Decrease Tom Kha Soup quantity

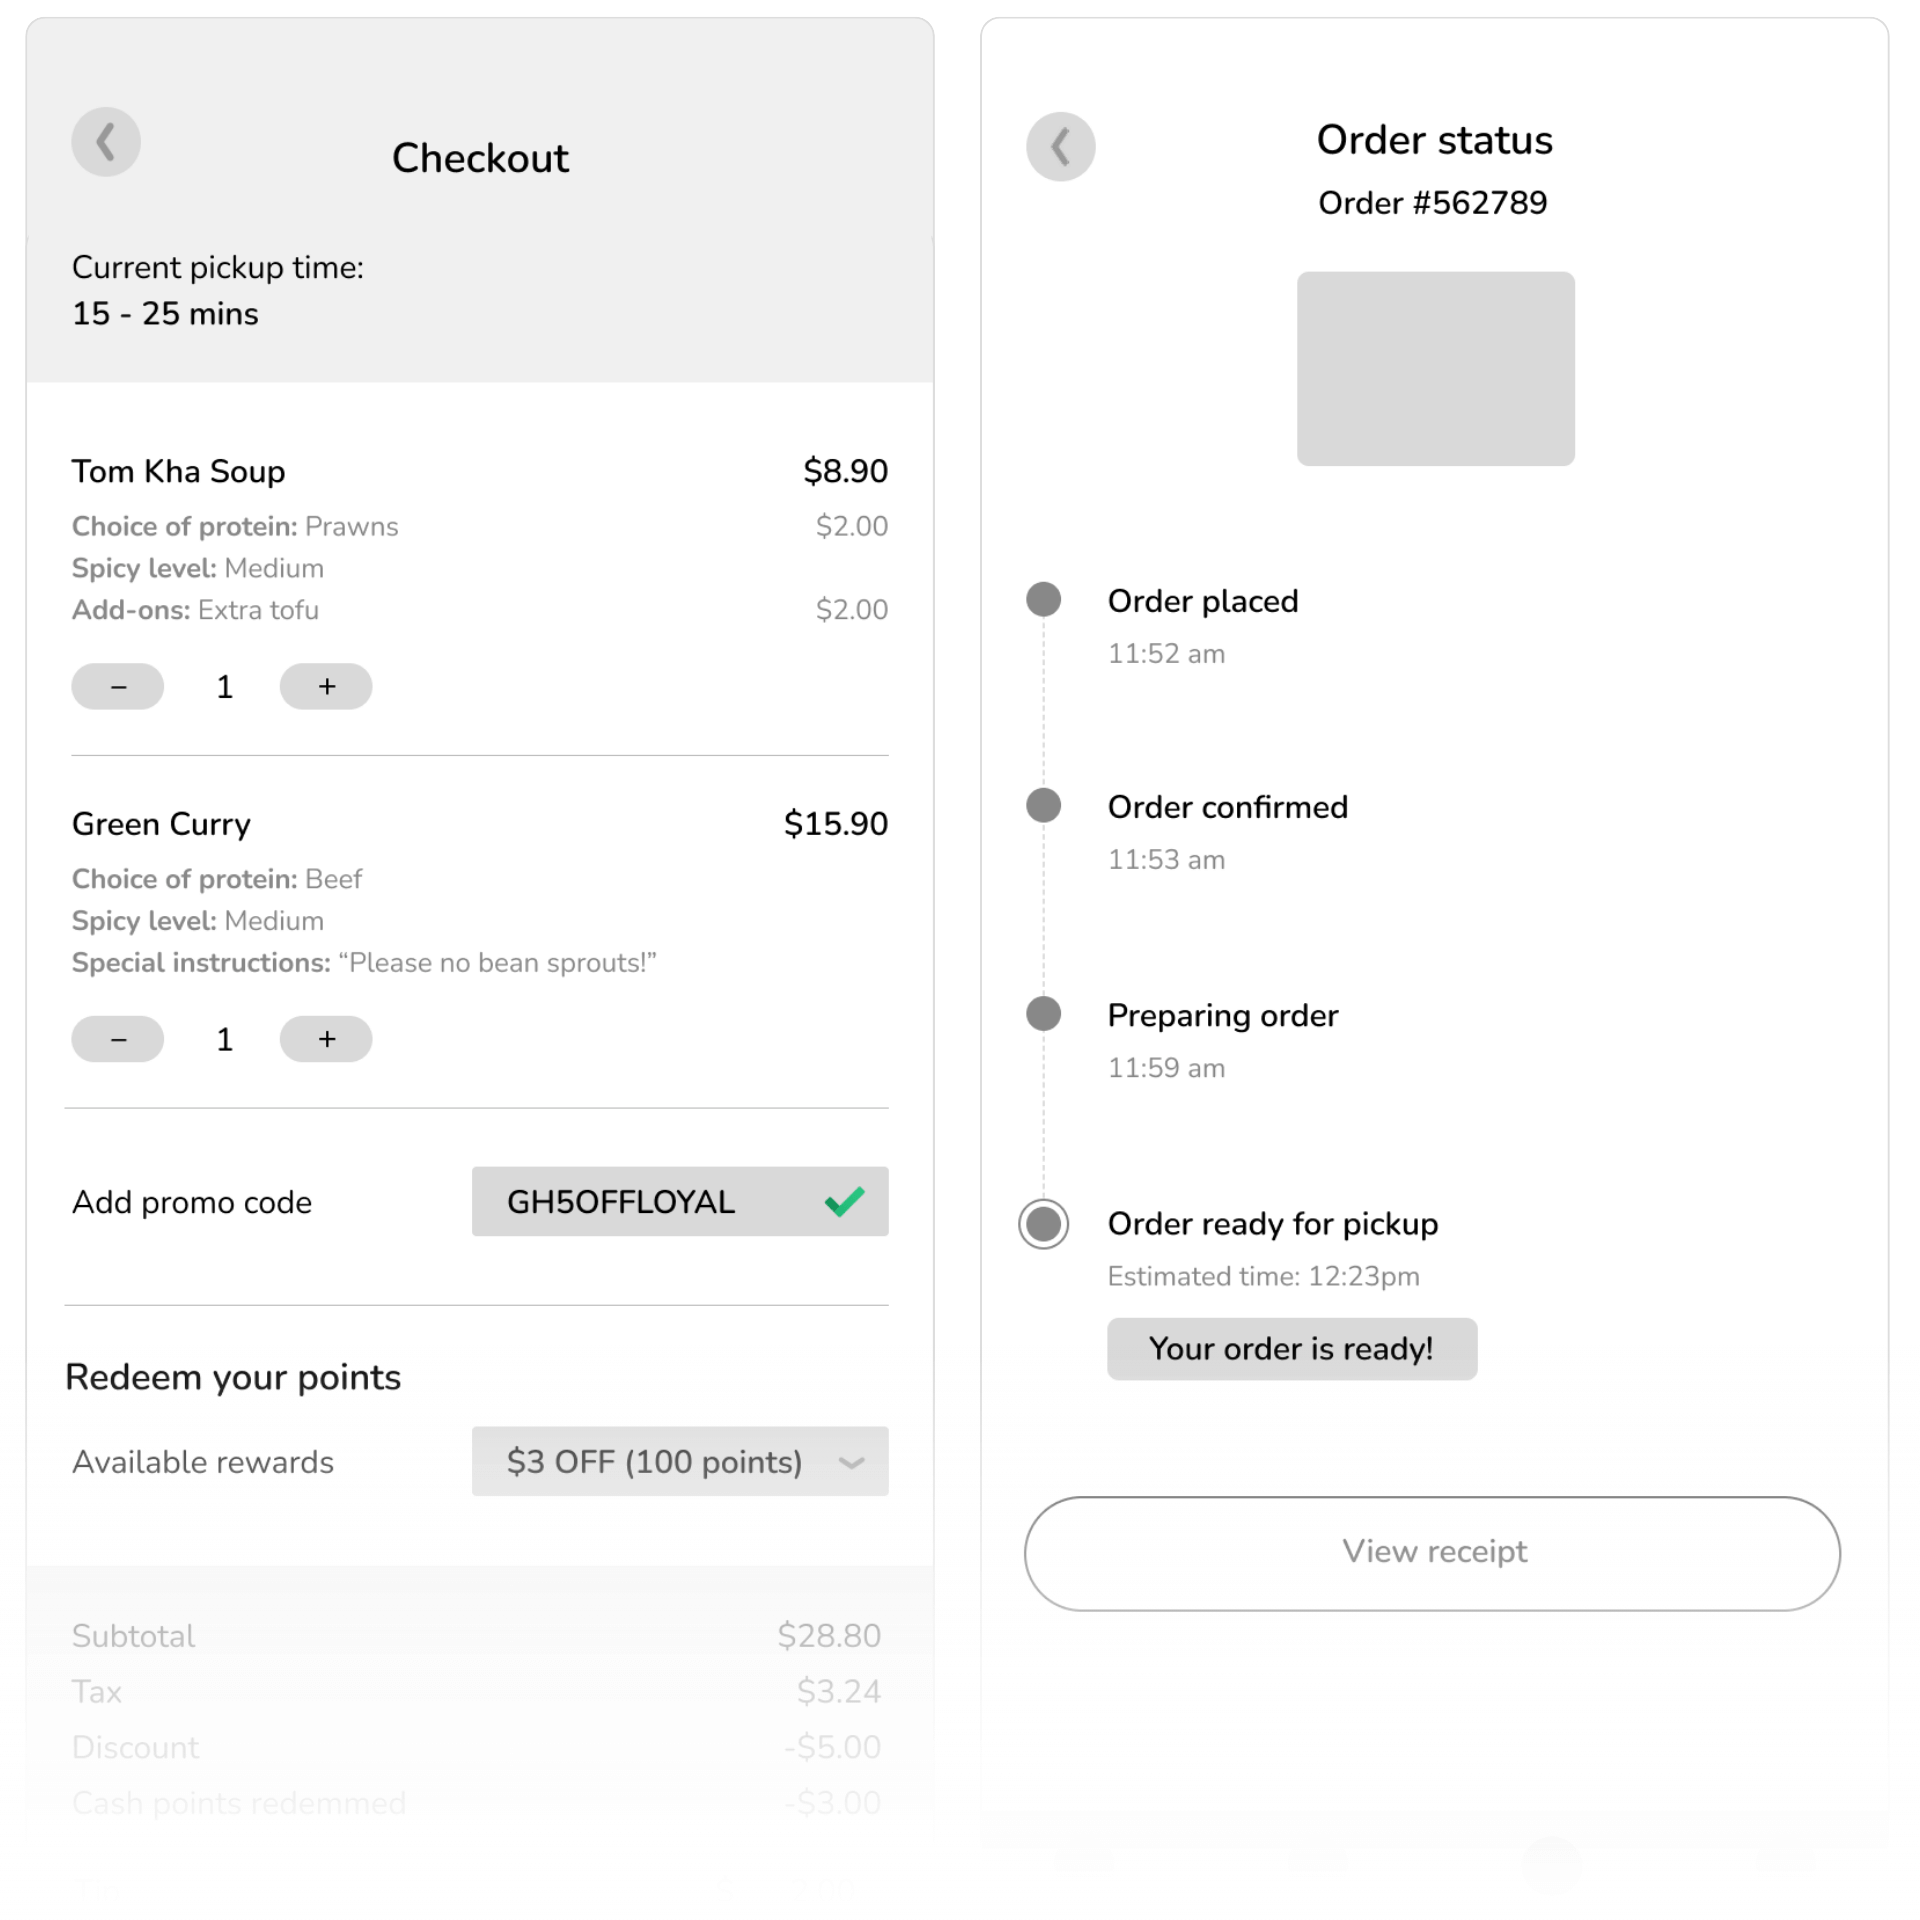pos(118,687)
